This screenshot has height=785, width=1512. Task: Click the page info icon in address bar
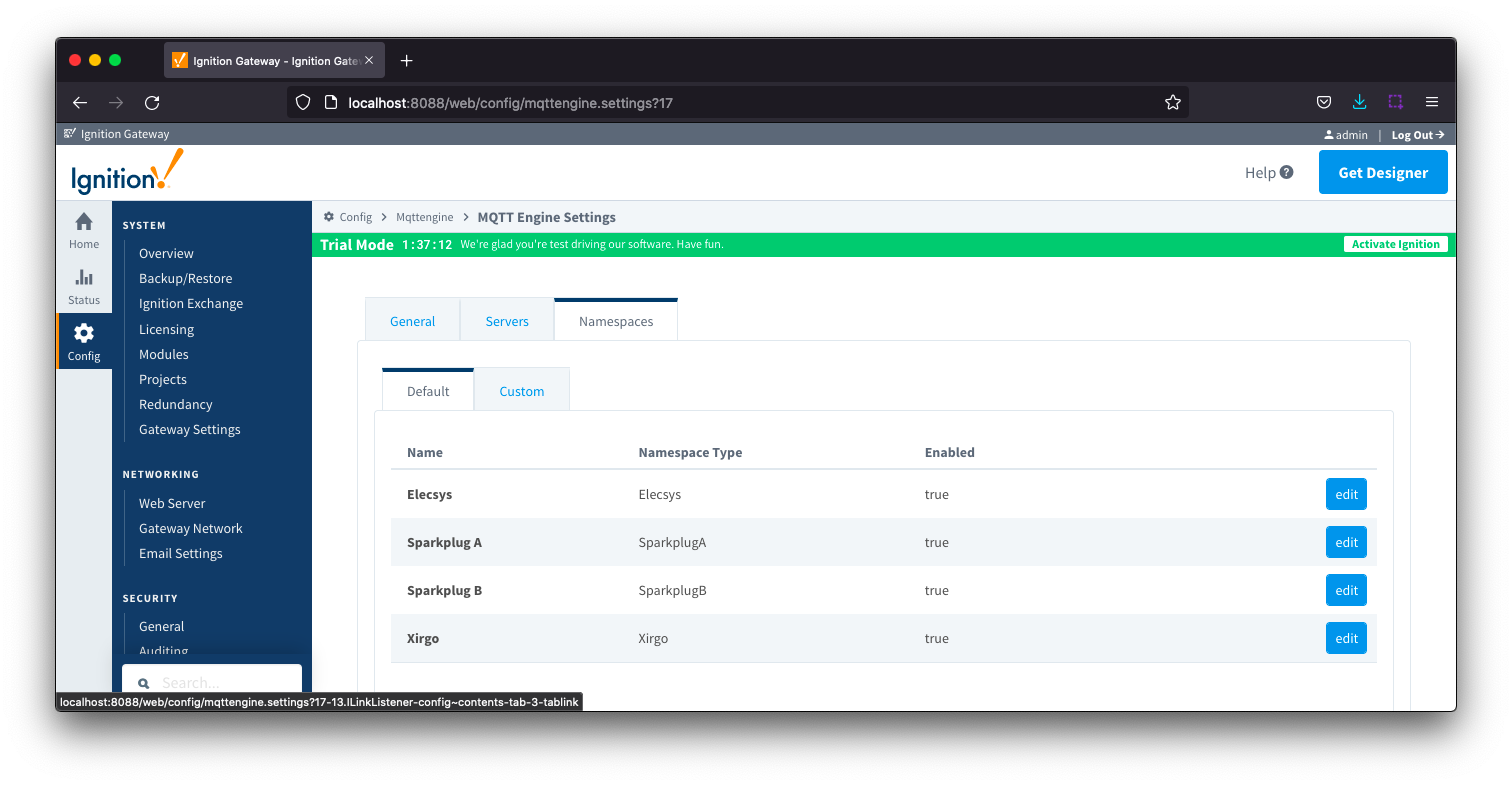point(332,102)
